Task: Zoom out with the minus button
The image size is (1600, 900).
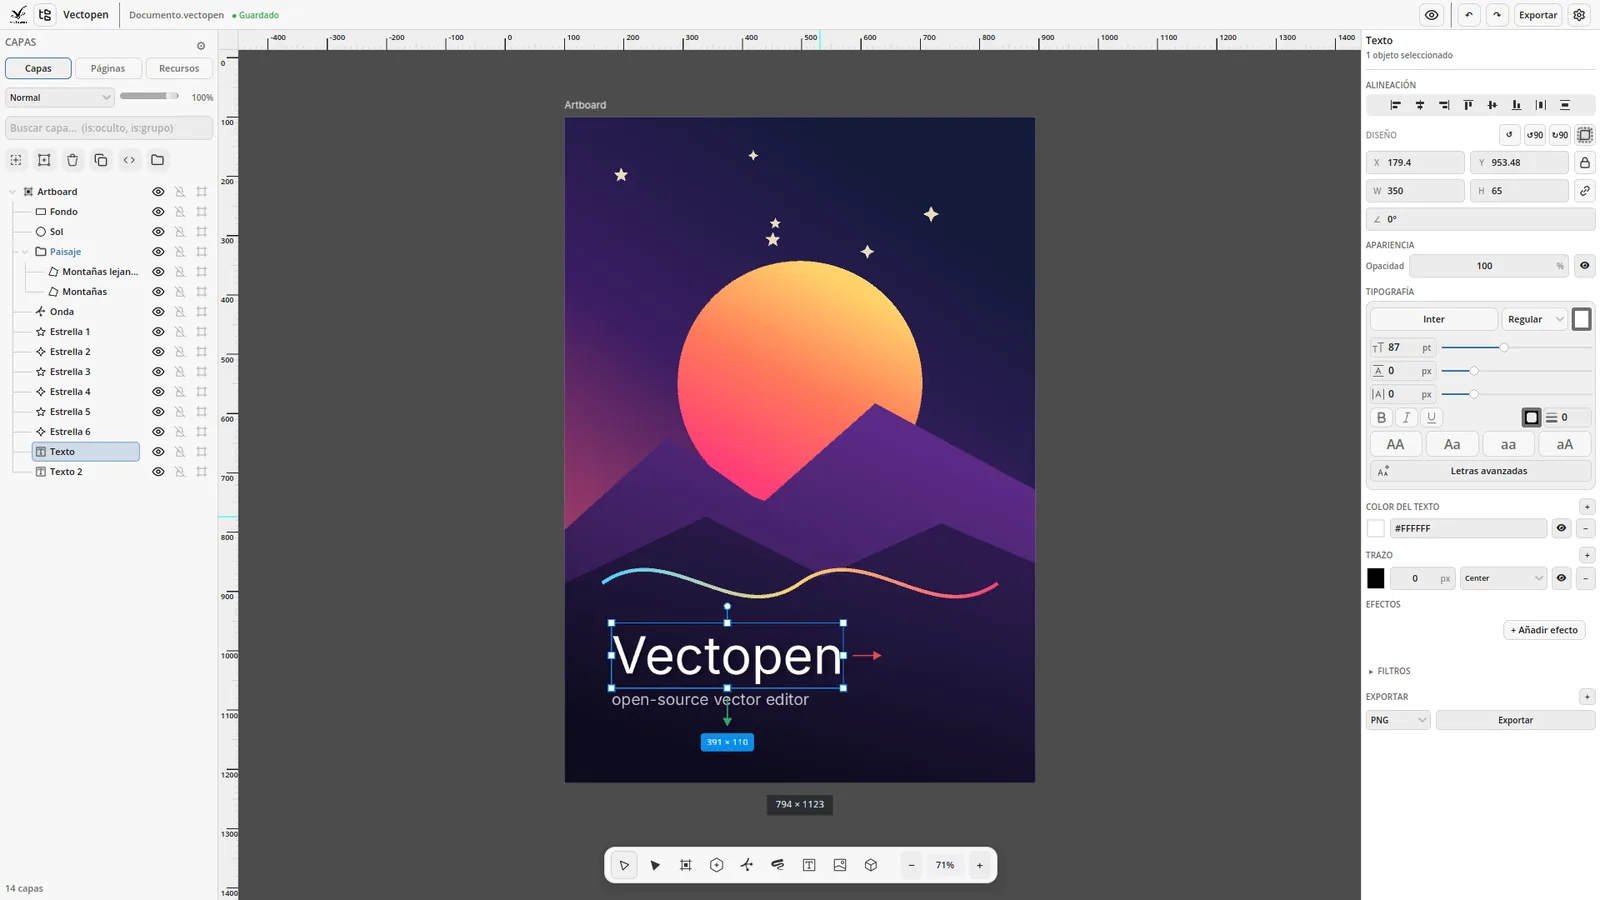Action: pos(911,865)
